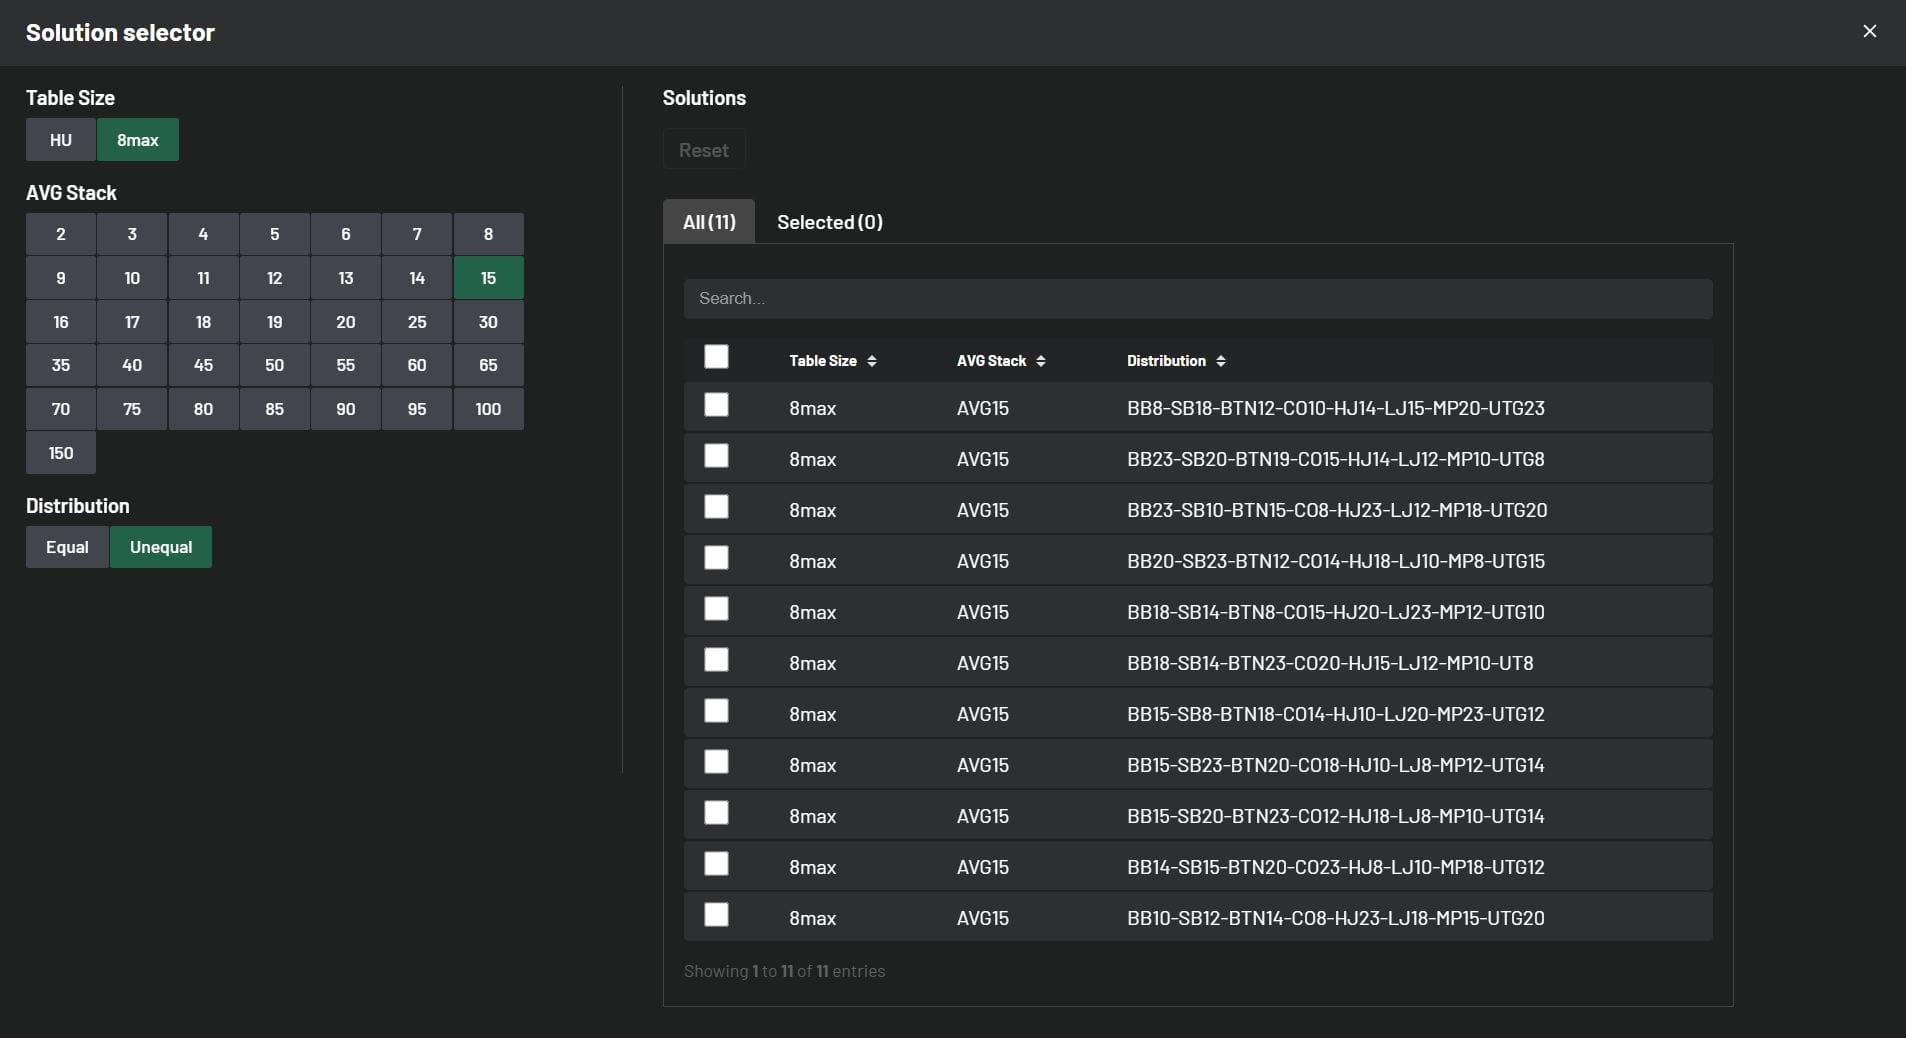The height and width of the screenshot is (1038, 1906).
Task: Select 8max table size
Action: (138, 140)
